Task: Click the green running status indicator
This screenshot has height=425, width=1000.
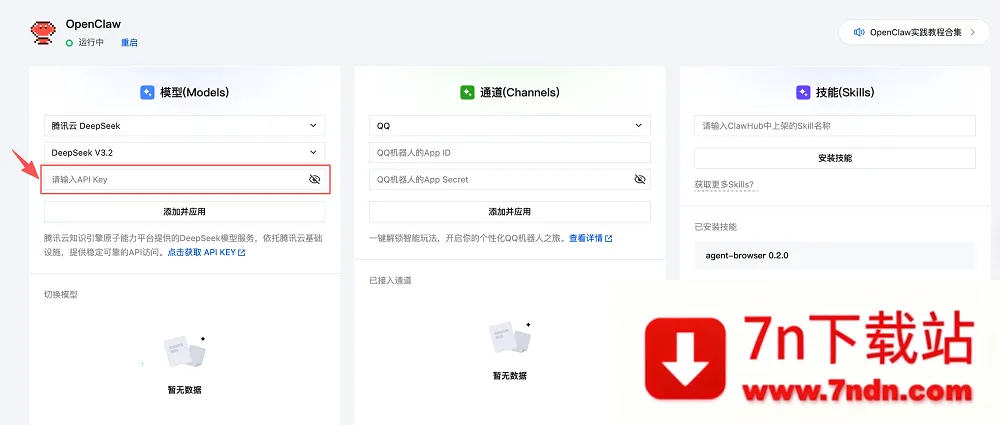Action: [69, 43]
